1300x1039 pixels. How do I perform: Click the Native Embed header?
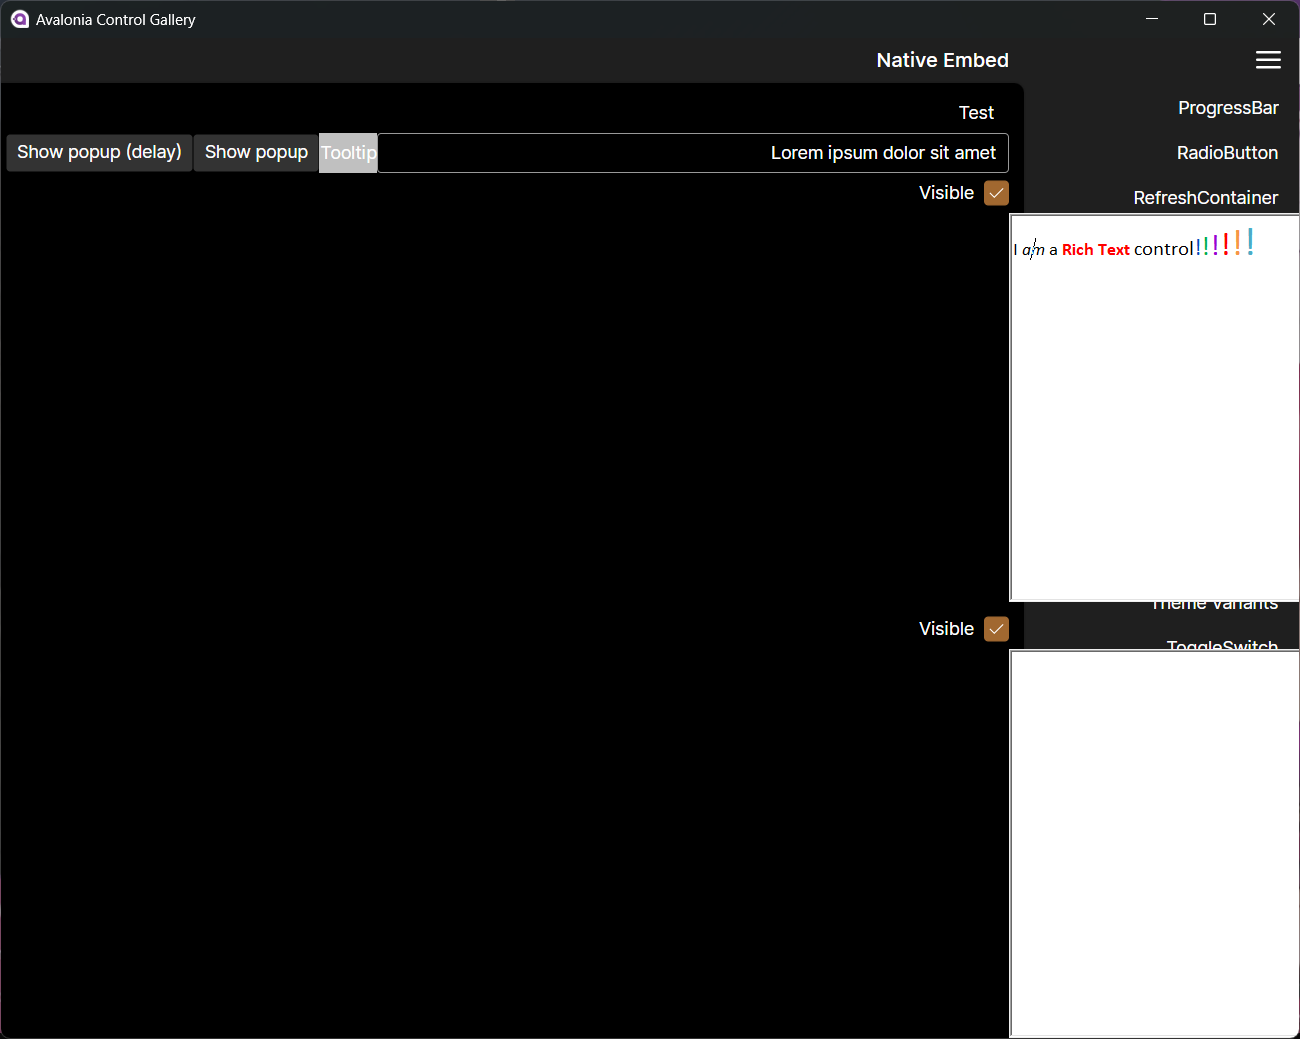click(942, 60)
